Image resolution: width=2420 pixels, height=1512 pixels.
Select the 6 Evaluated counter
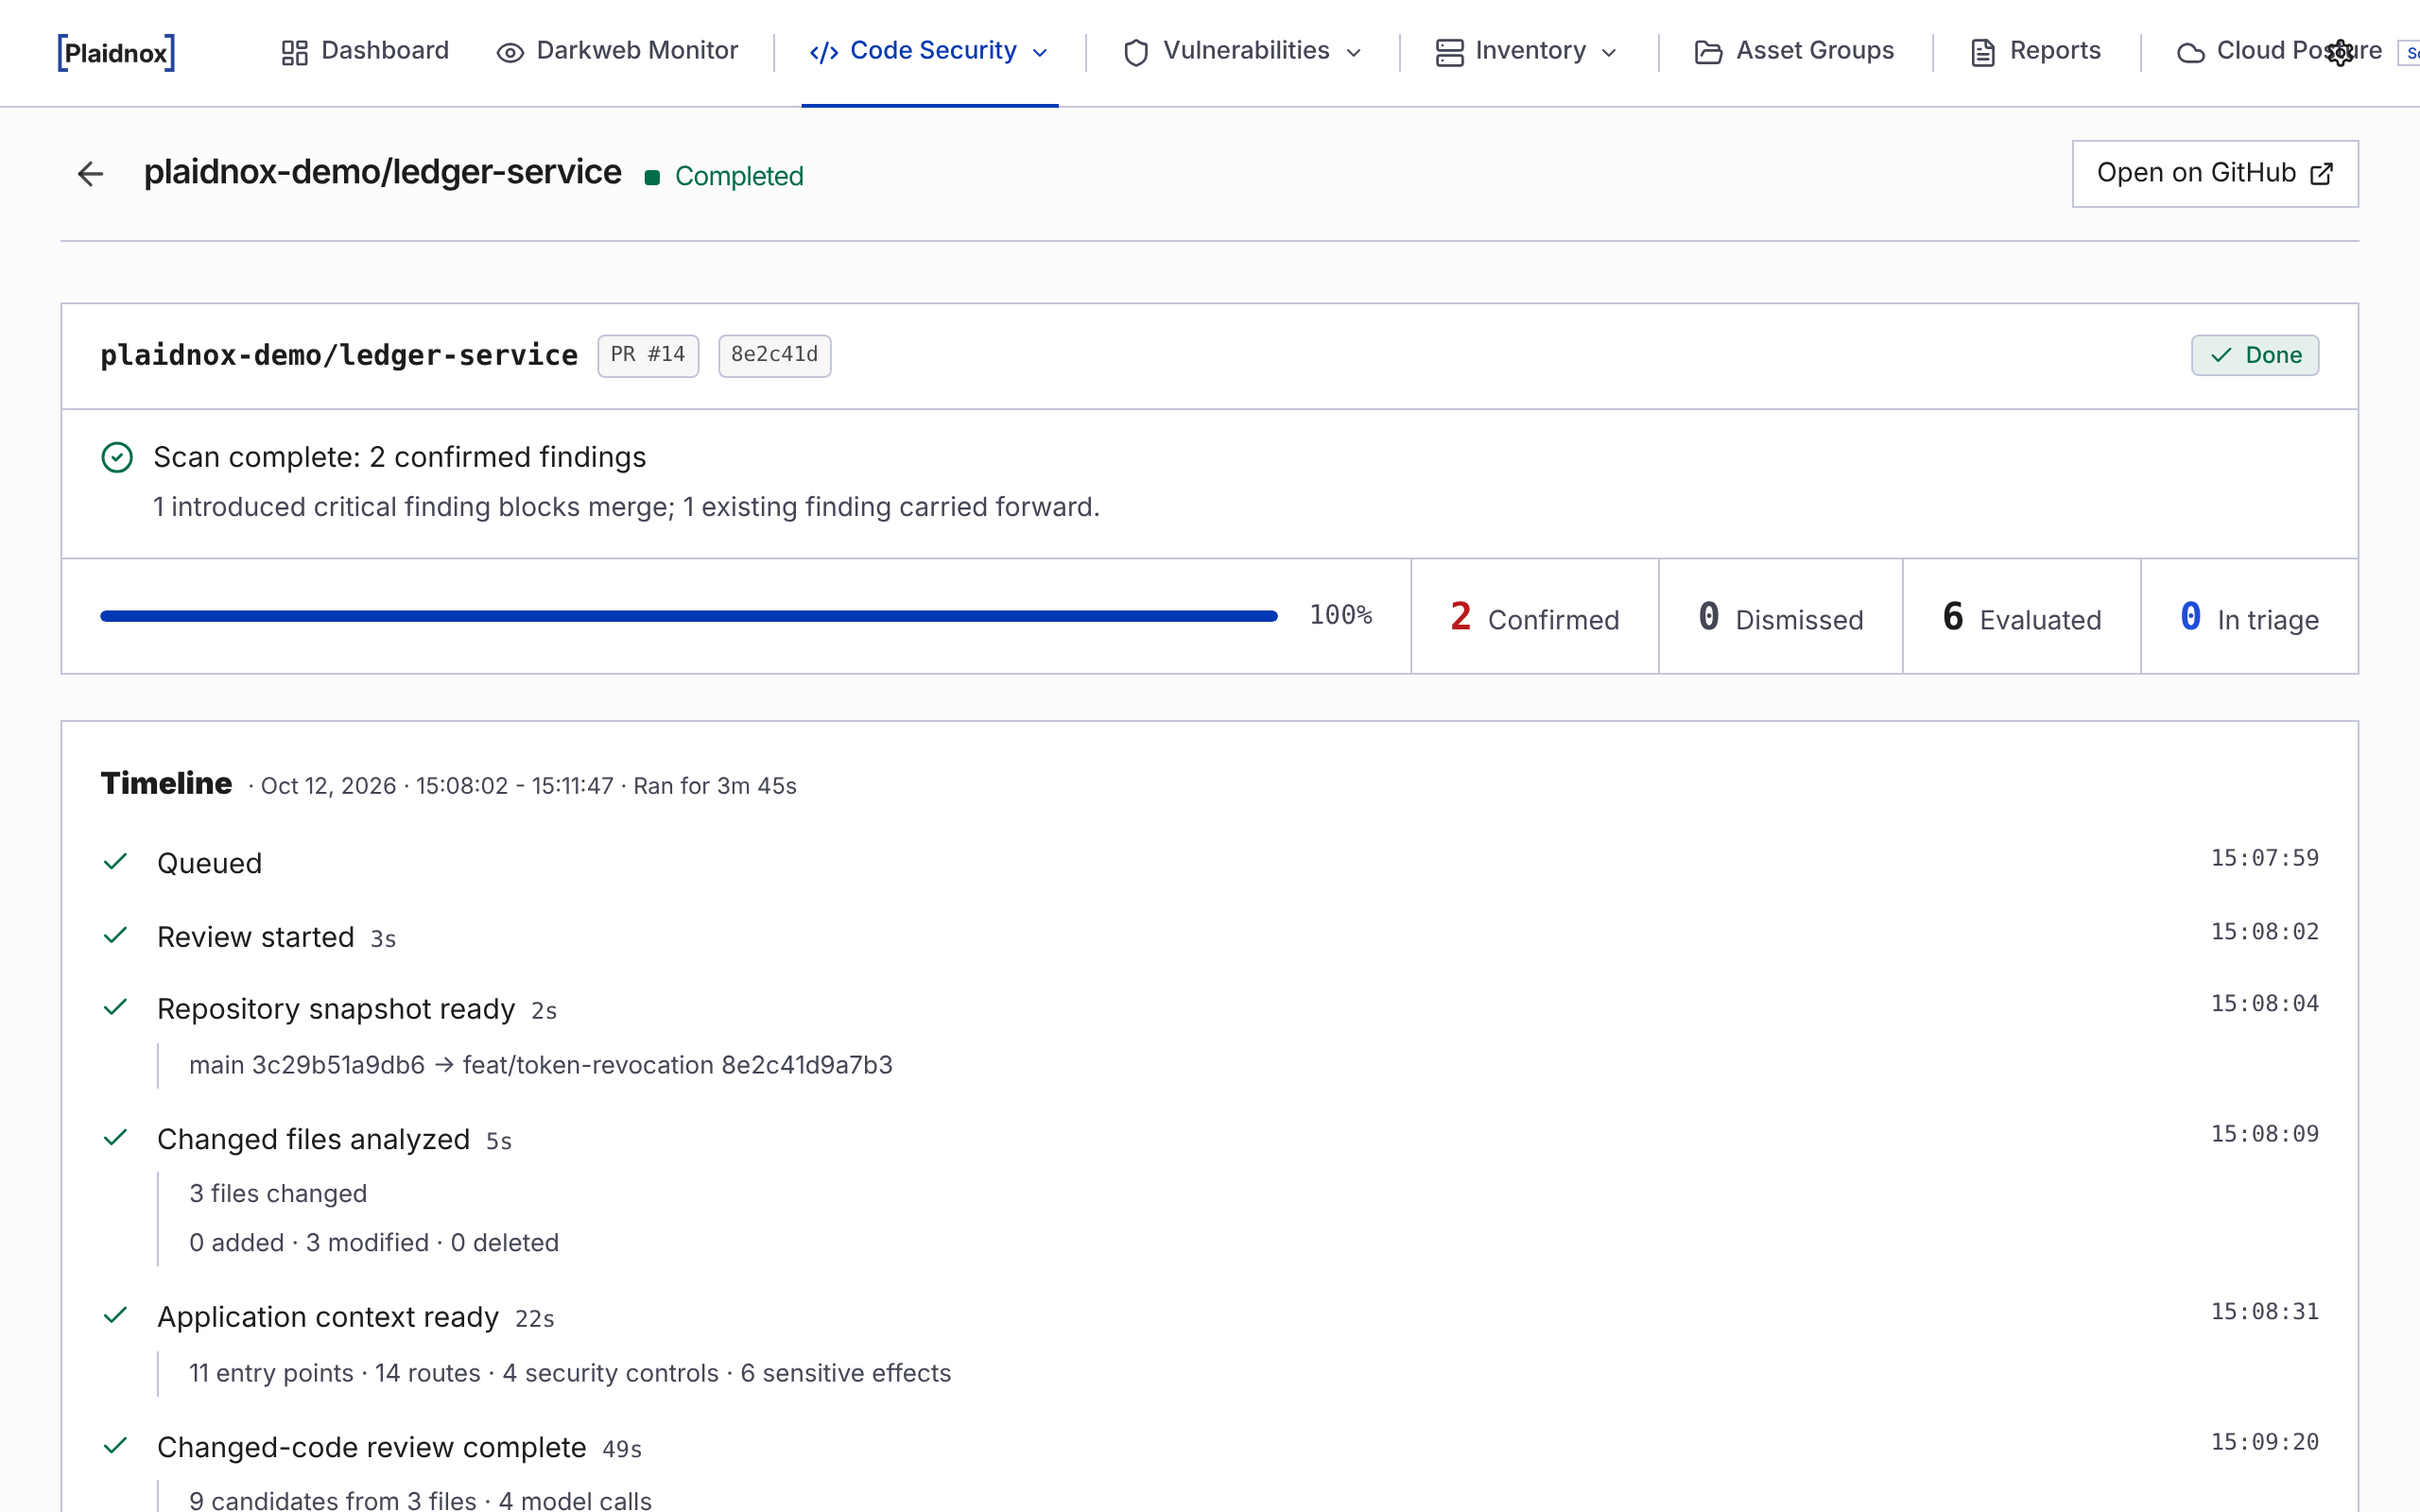click(x=2021, y=617)
